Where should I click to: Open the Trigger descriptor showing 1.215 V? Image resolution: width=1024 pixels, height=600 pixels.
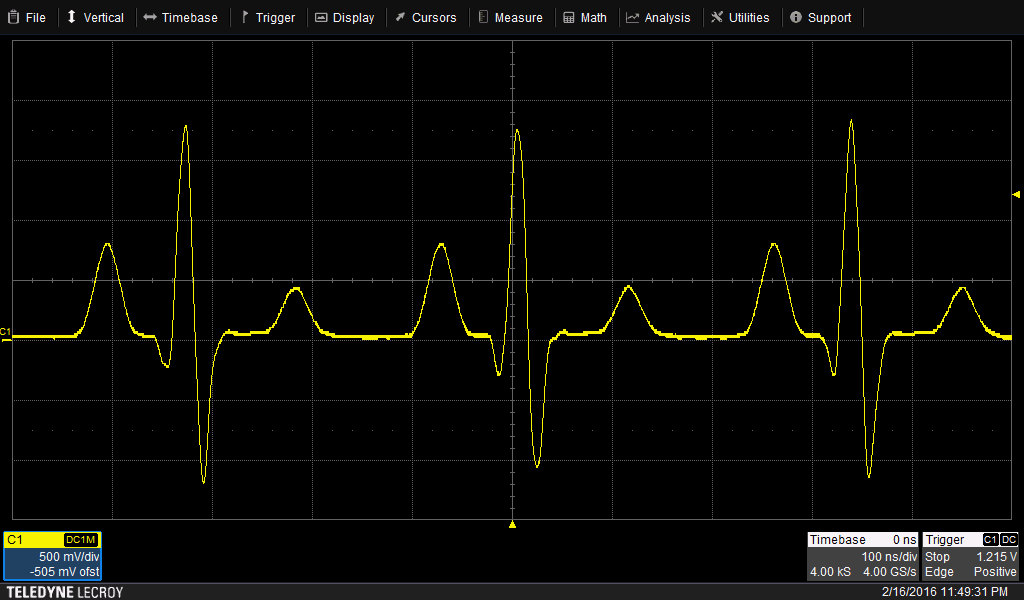tap(970, 556)
